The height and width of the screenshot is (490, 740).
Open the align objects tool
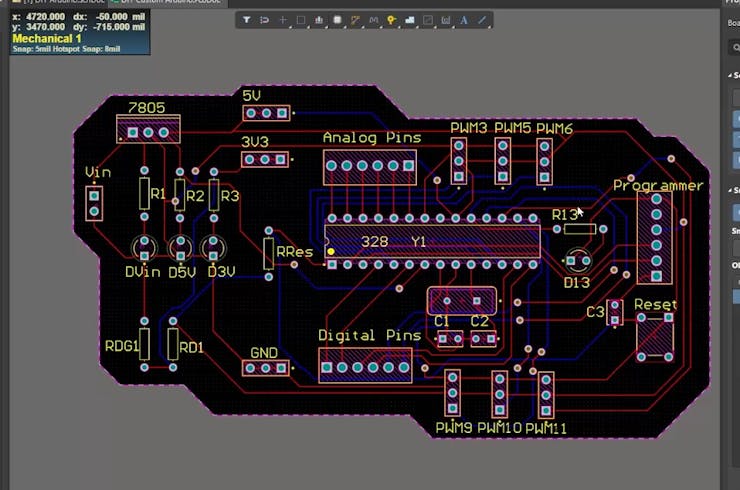319,20
